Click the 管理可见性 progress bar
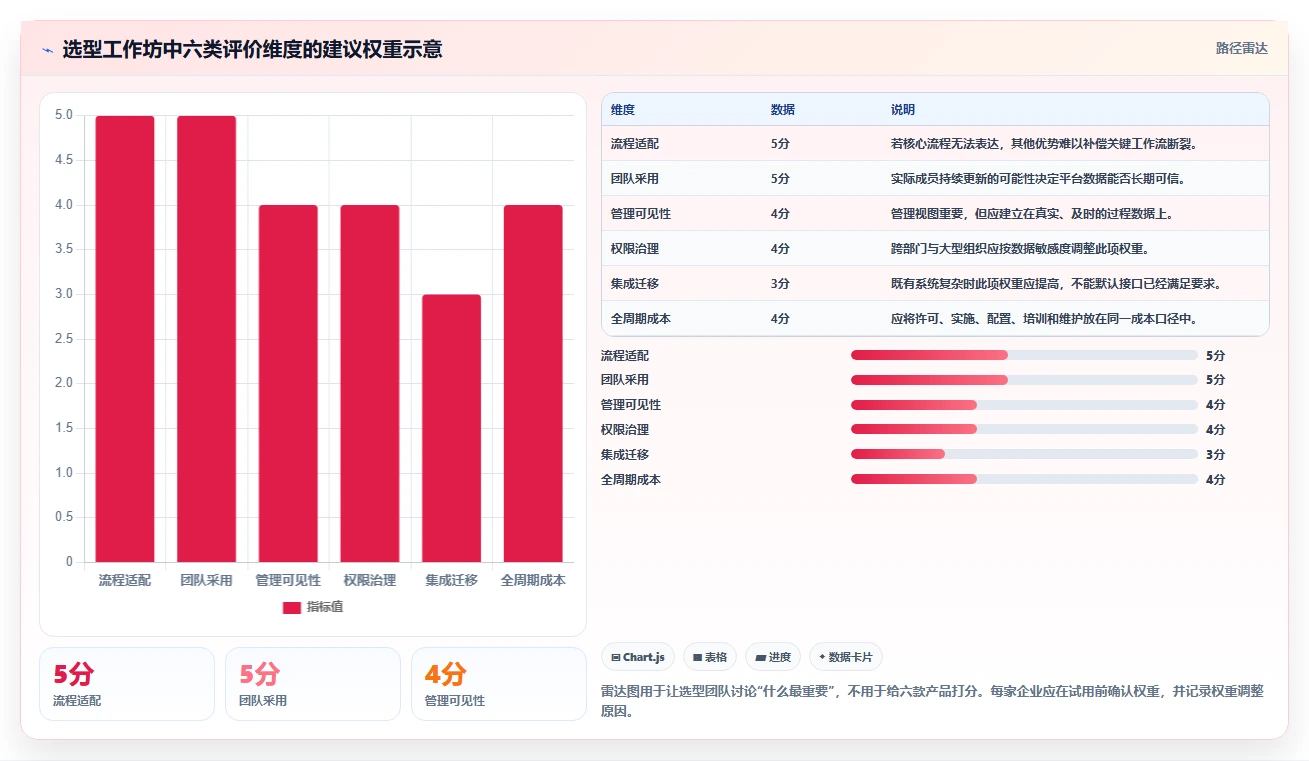The height and width of the screenshot is (761, 1309). point(1024,405)
